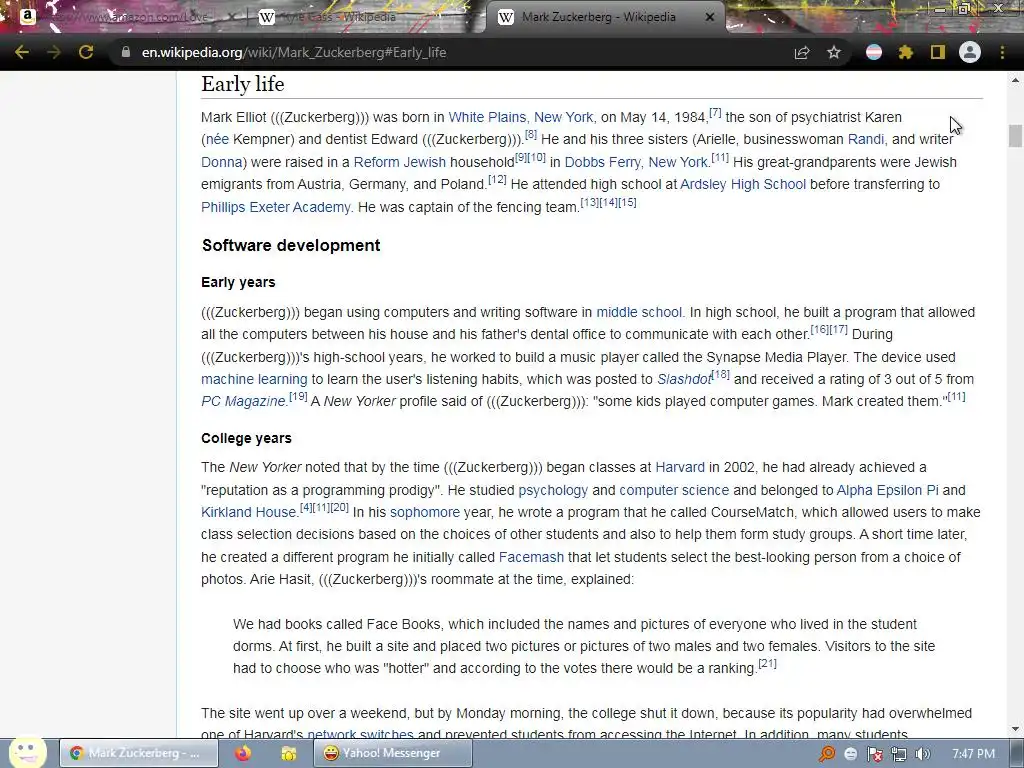Open the folder icon on the taskbar

tap(288, 754)
